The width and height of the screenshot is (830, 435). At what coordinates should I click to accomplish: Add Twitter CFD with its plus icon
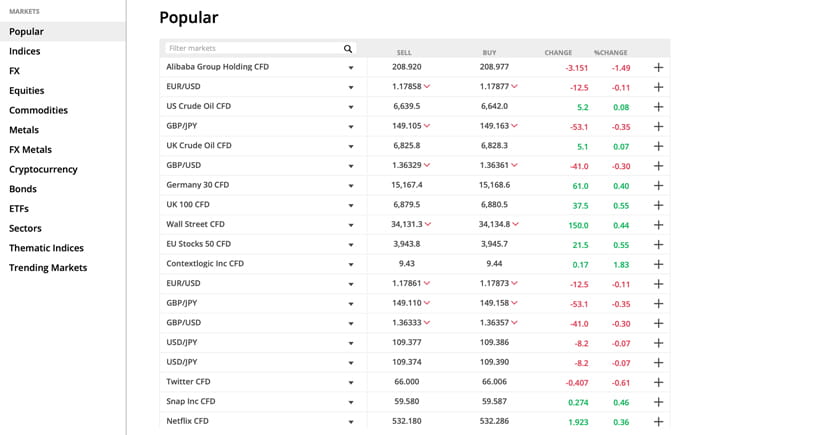[658, 382]
